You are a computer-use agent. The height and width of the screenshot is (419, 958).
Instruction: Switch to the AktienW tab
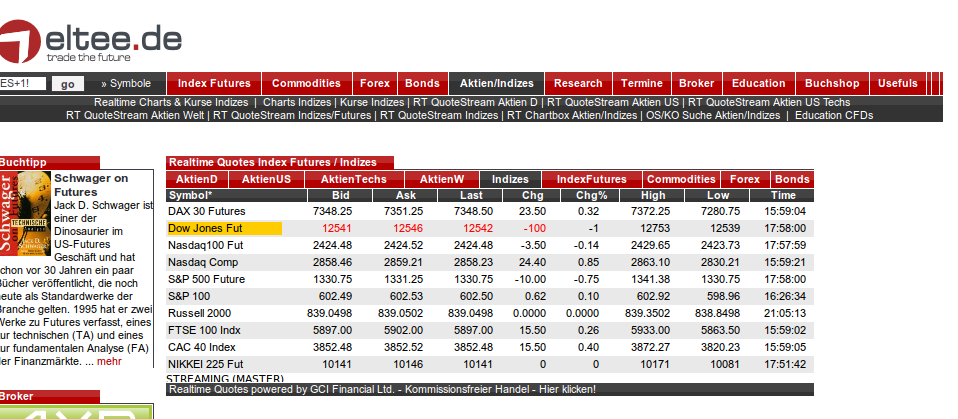click(x=442, y=179)
